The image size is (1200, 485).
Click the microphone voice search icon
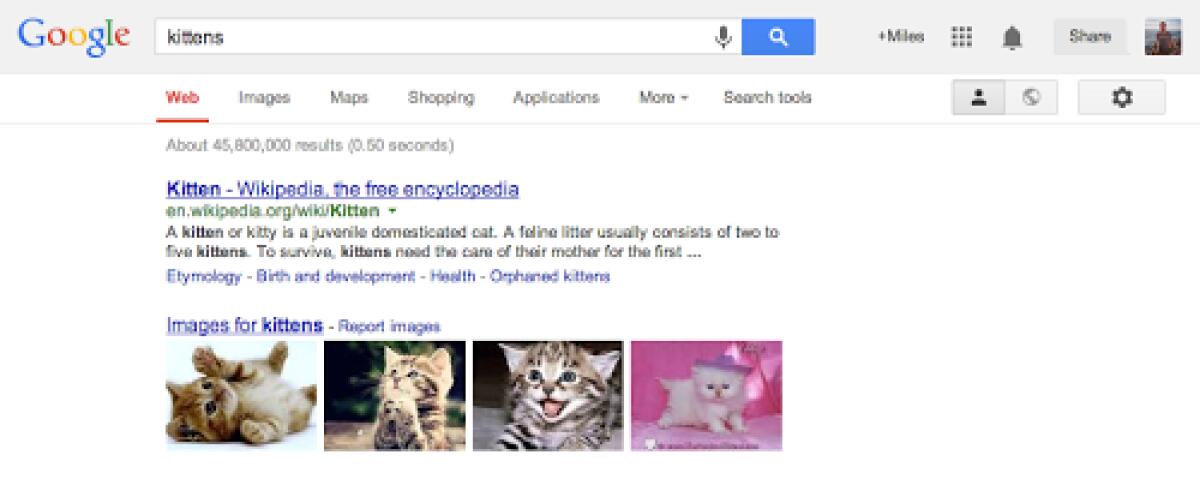722,37
